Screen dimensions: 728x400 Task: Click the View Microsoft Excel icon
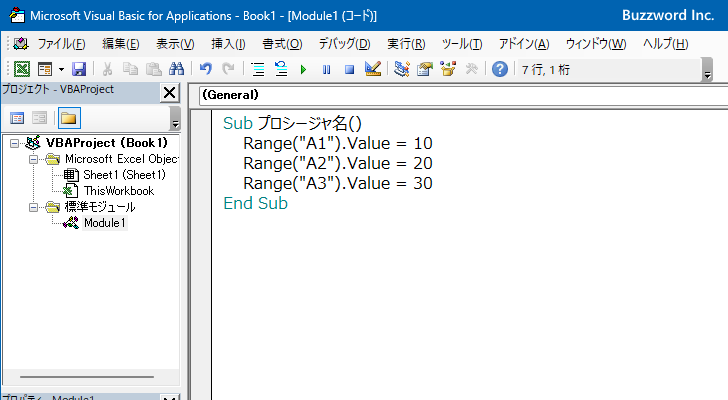22,69
